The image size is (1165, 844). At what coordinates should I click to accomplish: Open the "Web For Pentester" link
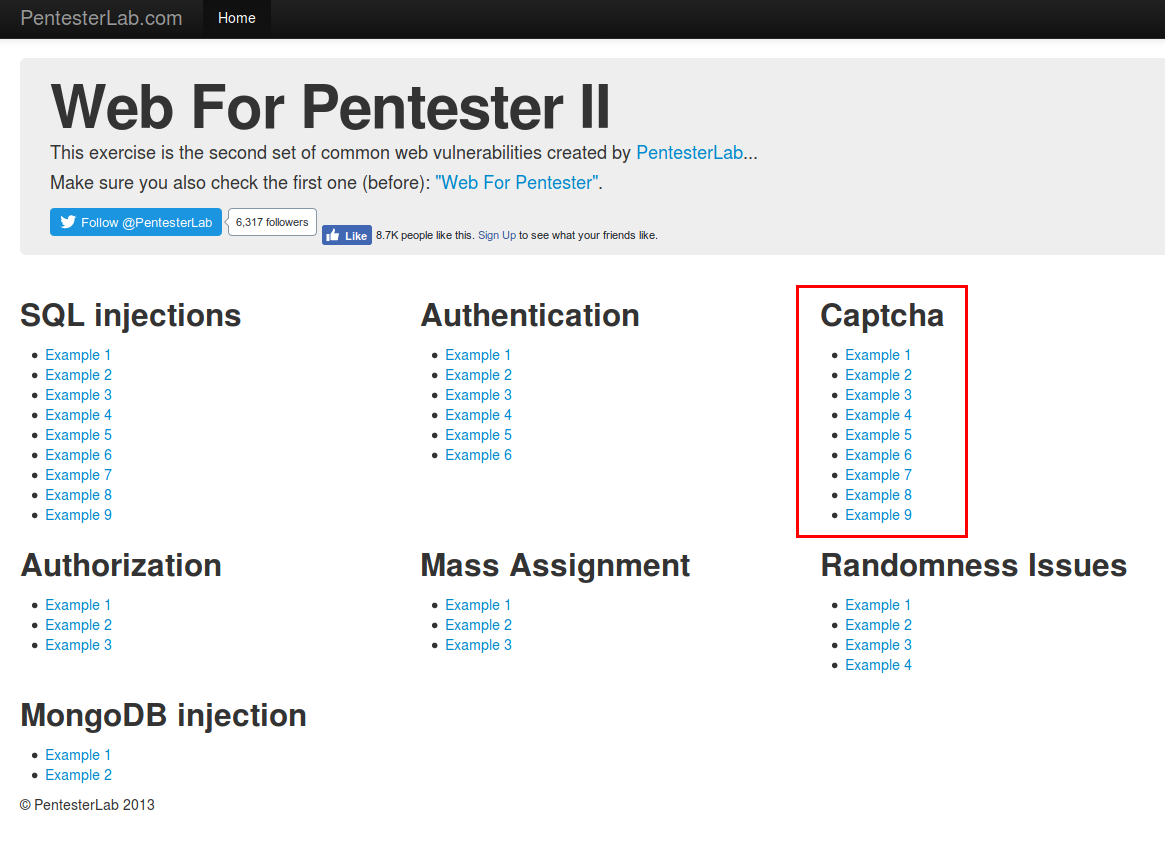coord(516,183)
